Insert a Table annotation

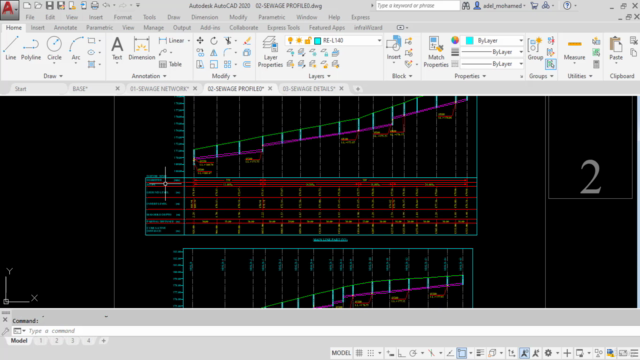click(x=170, y=64)
